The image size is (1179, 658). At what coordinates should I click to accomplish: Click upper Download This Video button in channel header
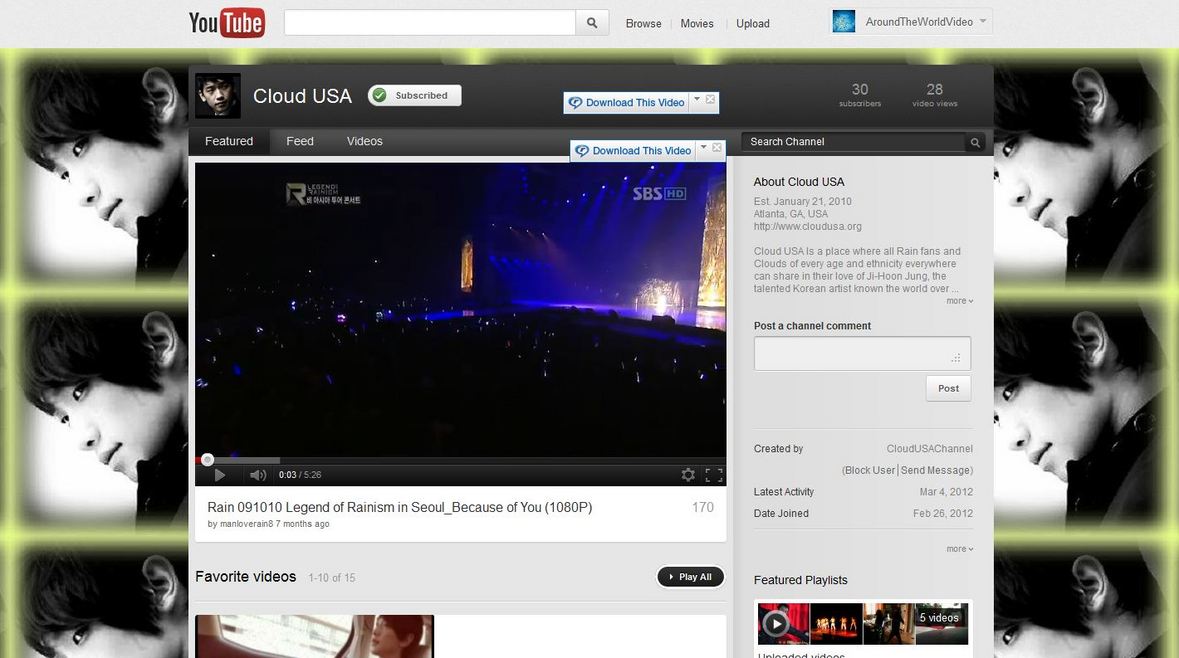(627, 103)
